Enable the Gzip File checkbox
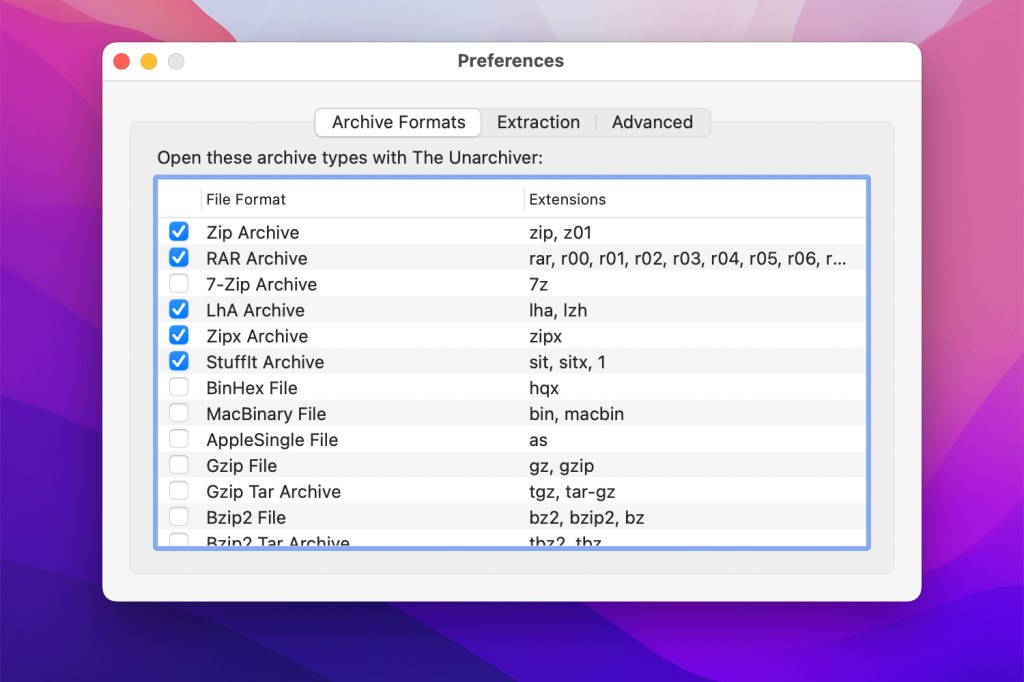Image resolution: width=1024 pixels, height=682 pixels. point(179,465)
